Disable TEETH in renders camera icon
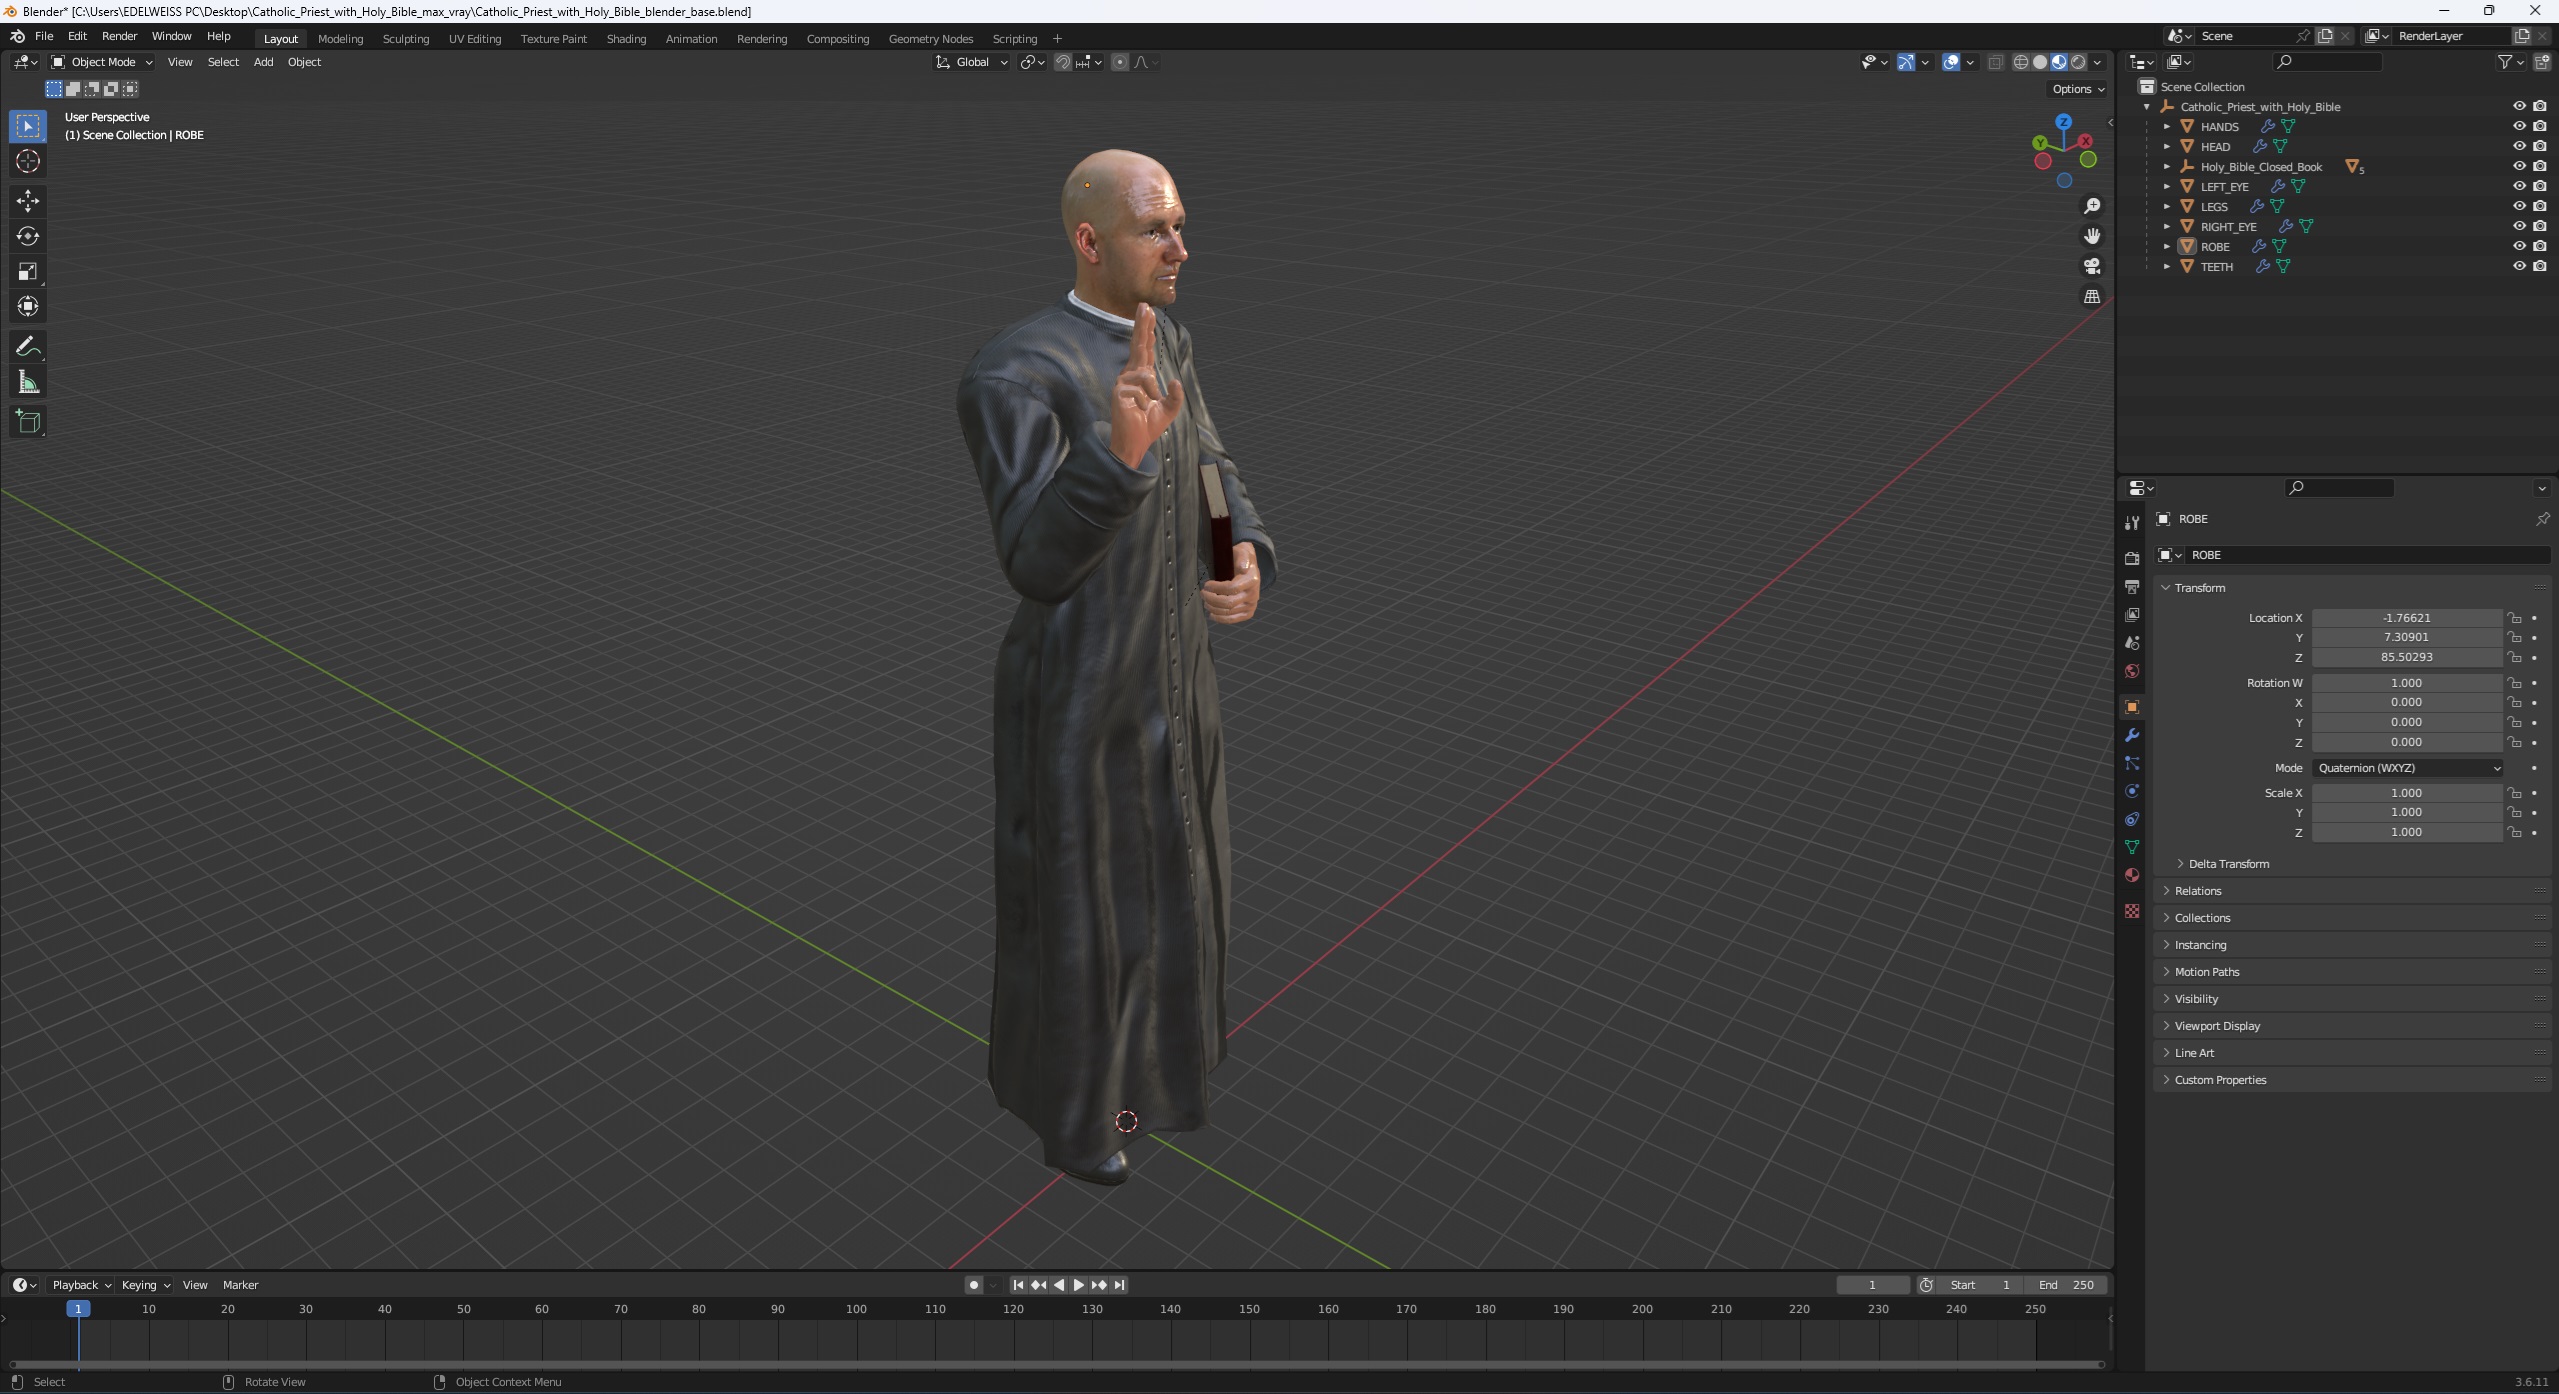Screen dimensions: 2559x1394 (x=2540, y=266)
